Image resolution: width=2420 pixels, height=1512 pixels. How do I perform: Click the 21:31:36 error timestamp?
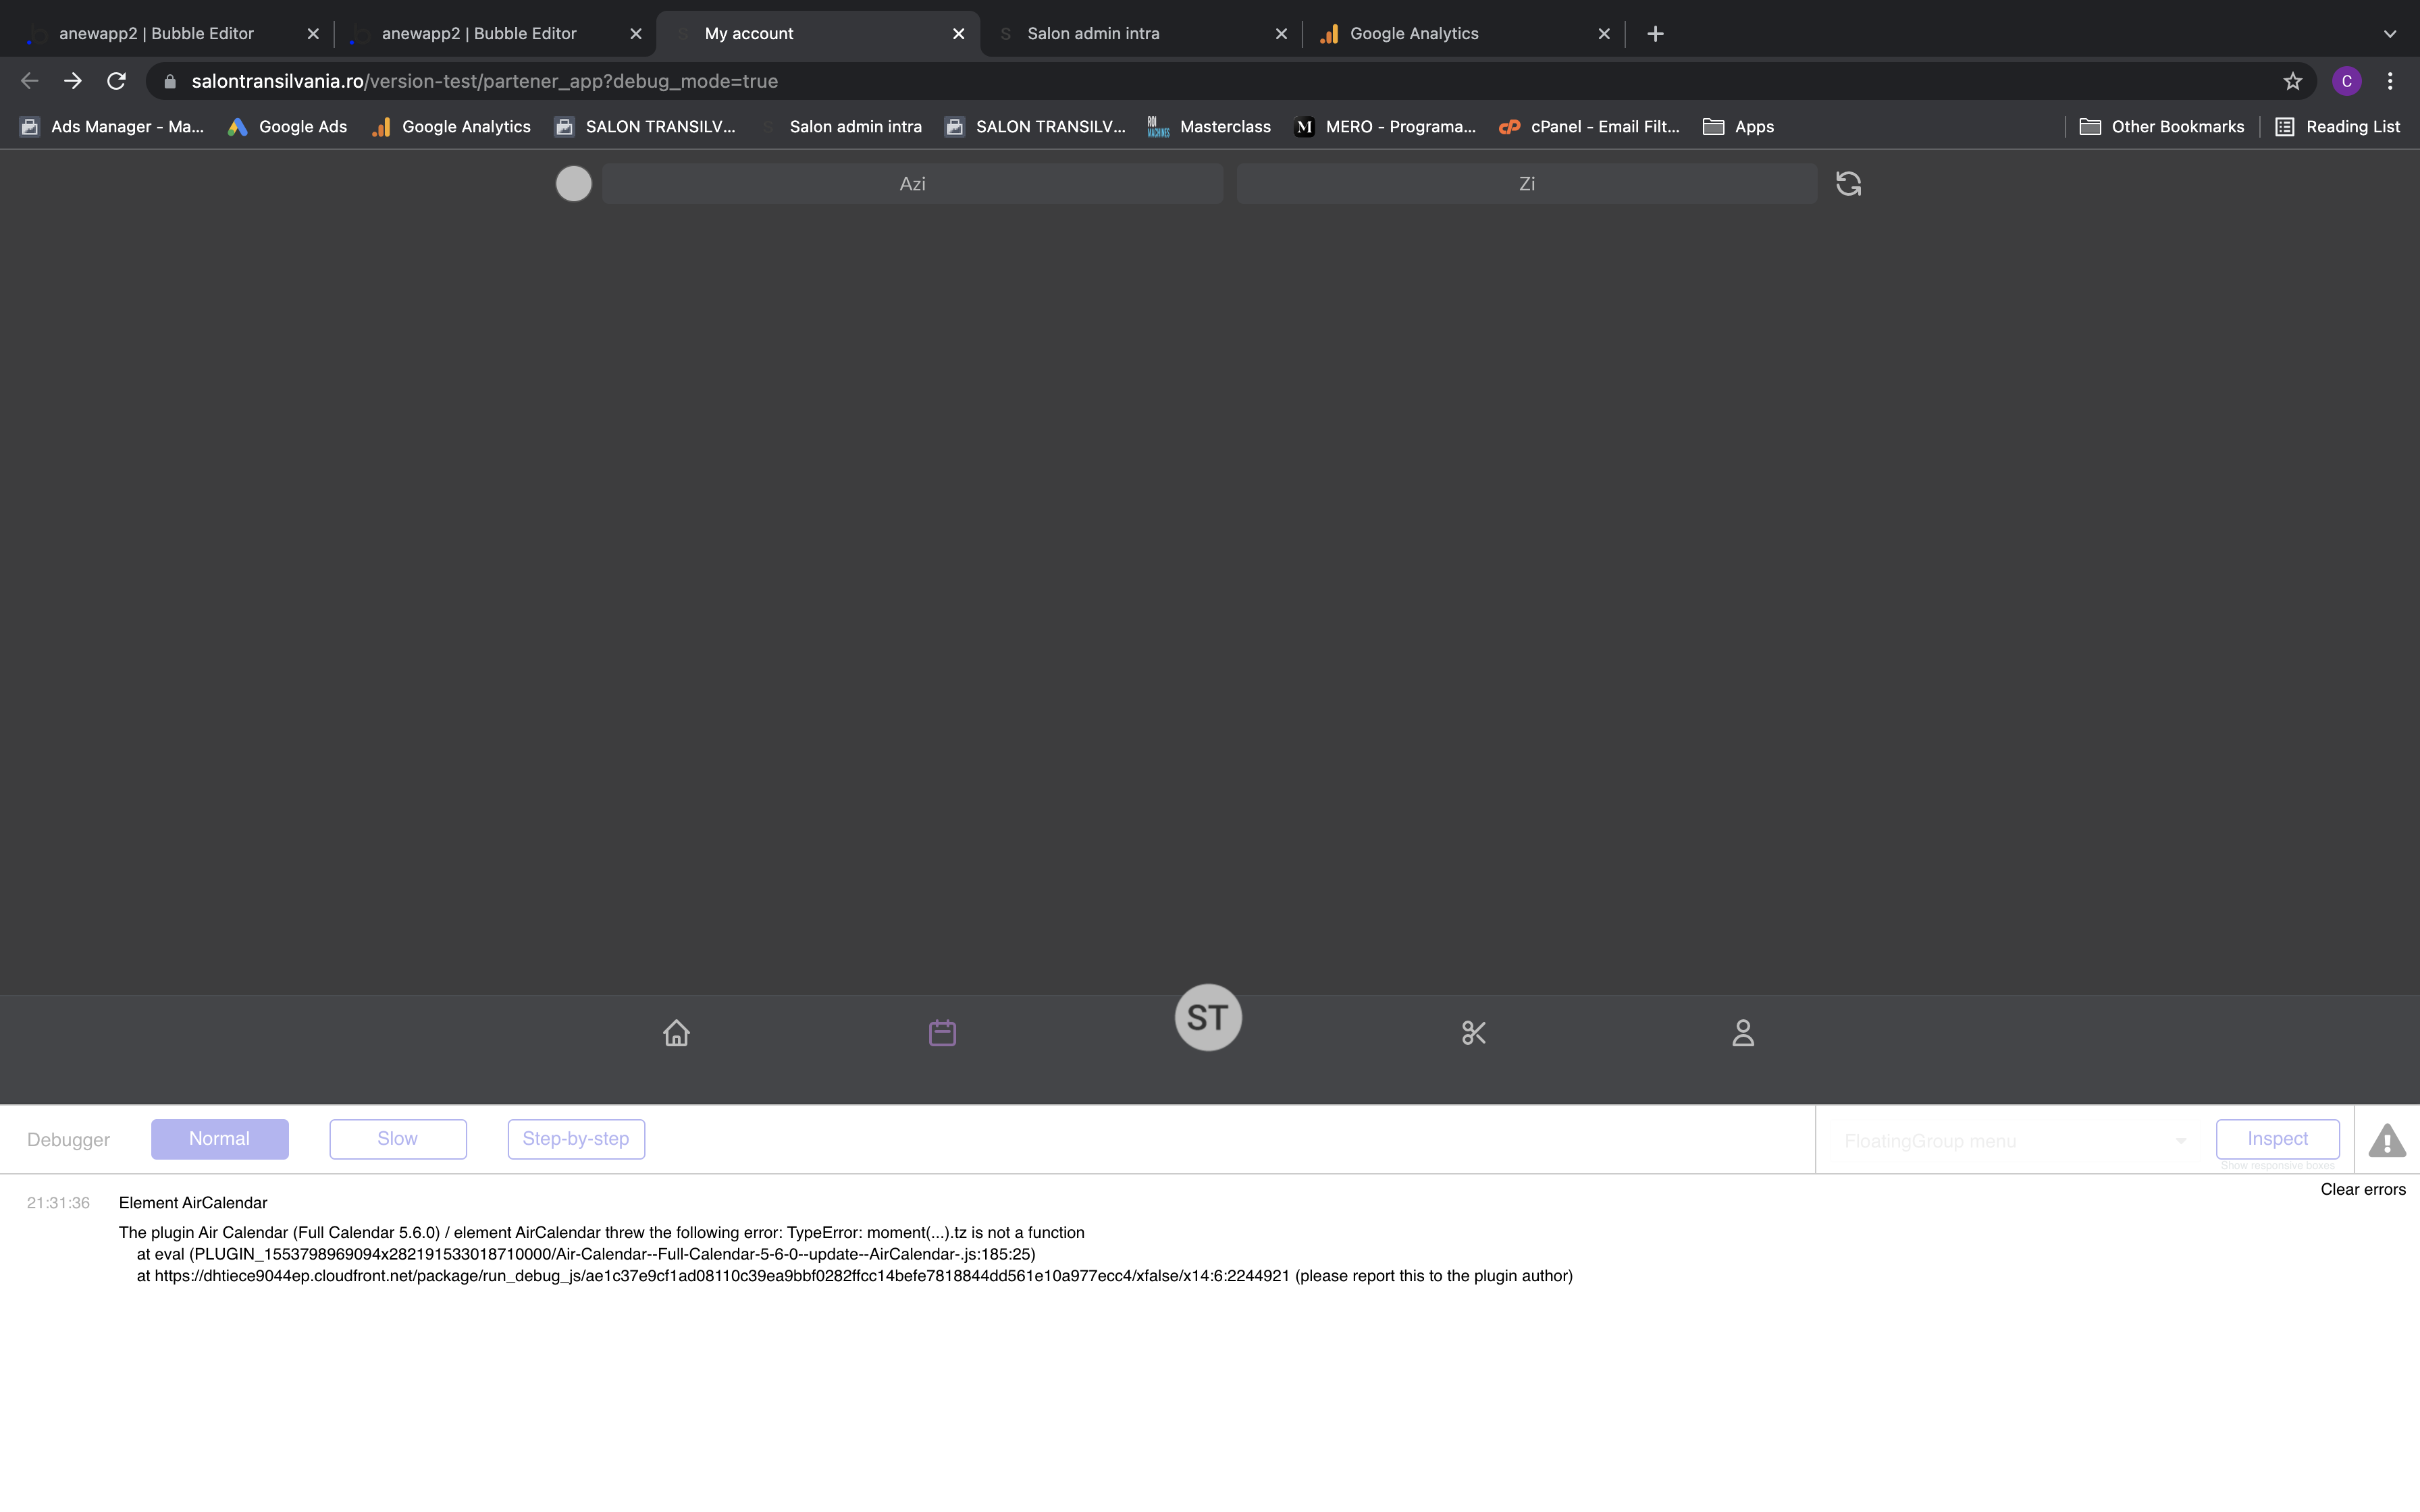point(58,1203)
